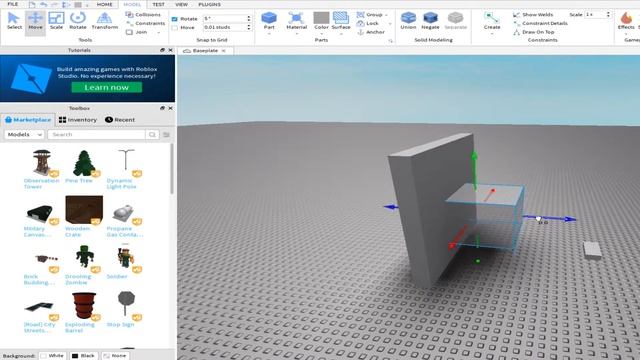
Task: Click the 0.01 studs move field
Action: point(225,27)
